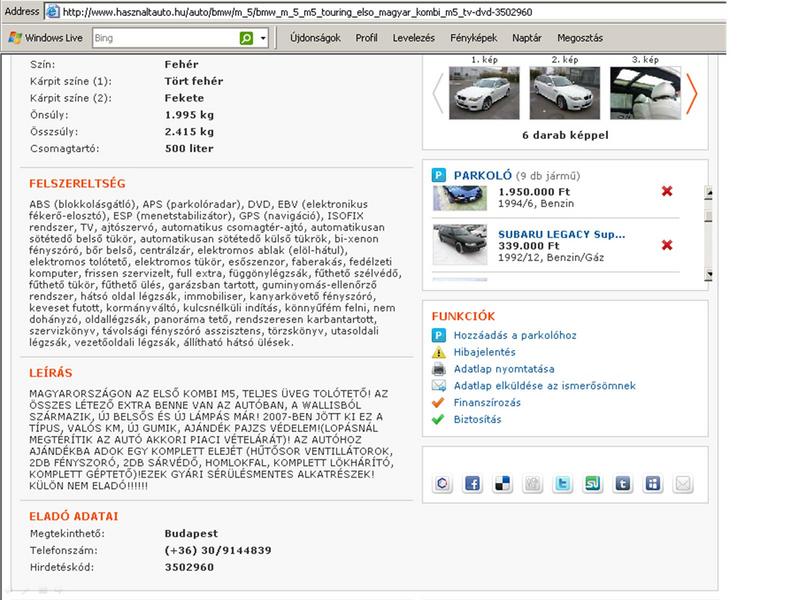Click the Hirdetéskód value 3502960
This screenshot has width=800, height=600.
click(x=189, y=567)
